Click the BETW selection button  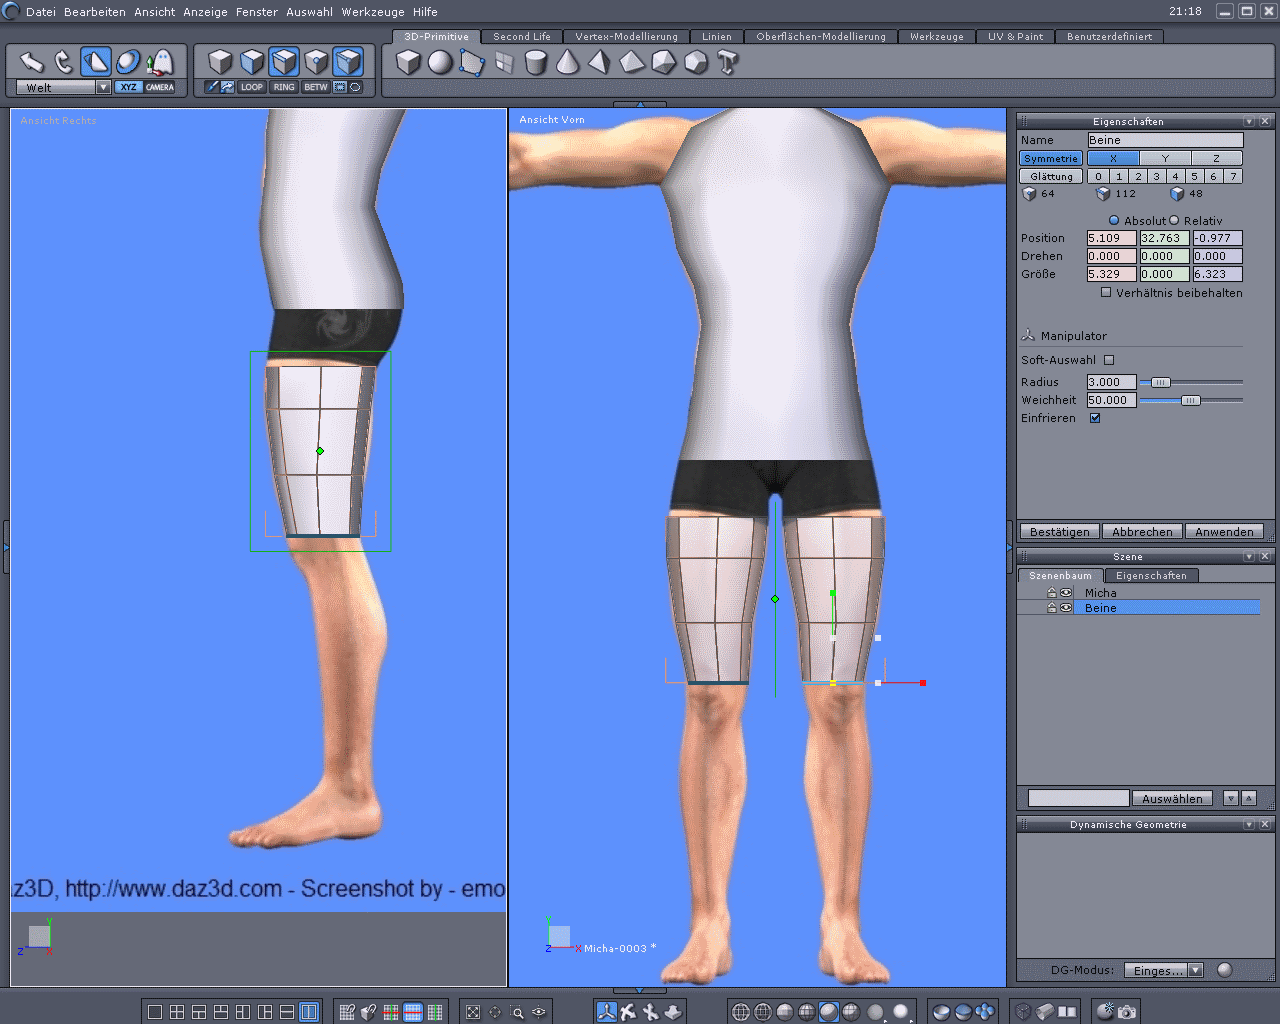(316, 87)
